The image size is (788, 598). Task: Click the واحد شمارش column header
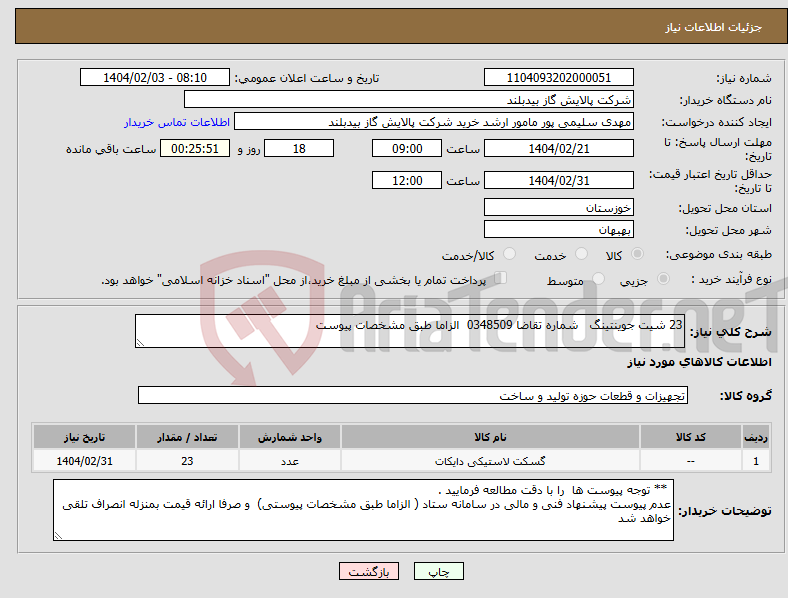[x=290, y=437]
